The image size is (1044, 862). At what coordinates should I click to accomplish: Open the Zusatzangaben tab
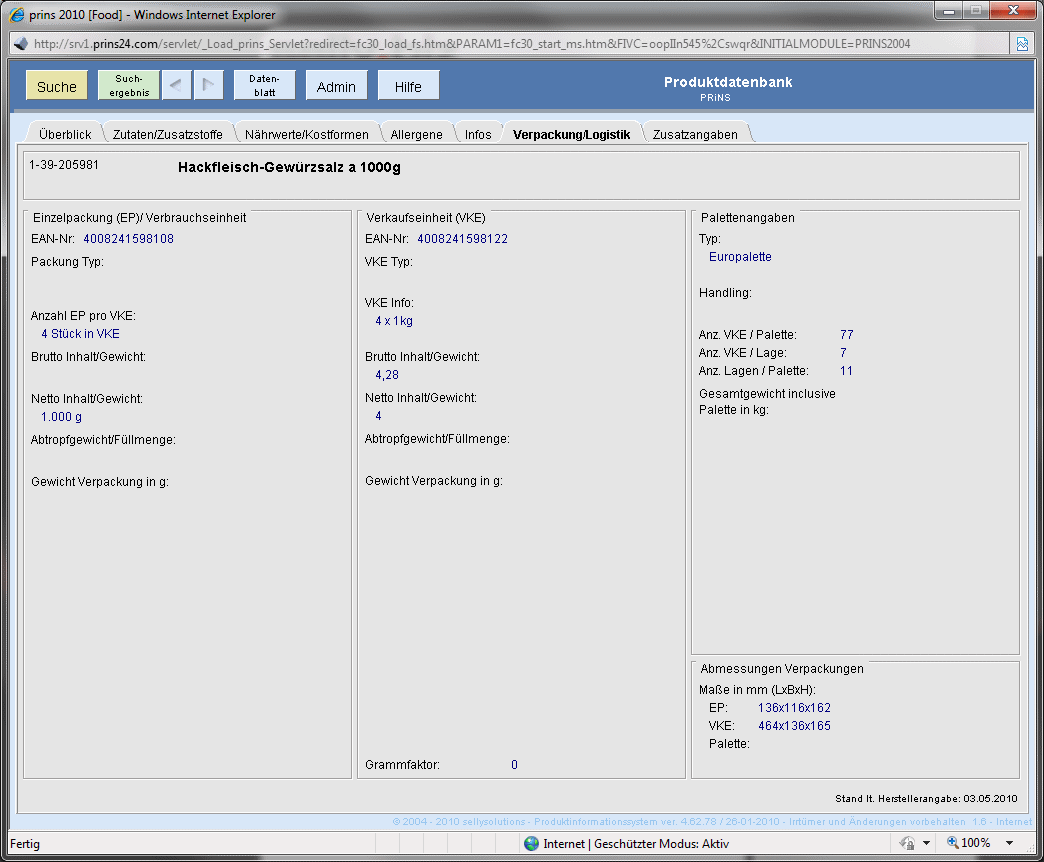(694, 134)
